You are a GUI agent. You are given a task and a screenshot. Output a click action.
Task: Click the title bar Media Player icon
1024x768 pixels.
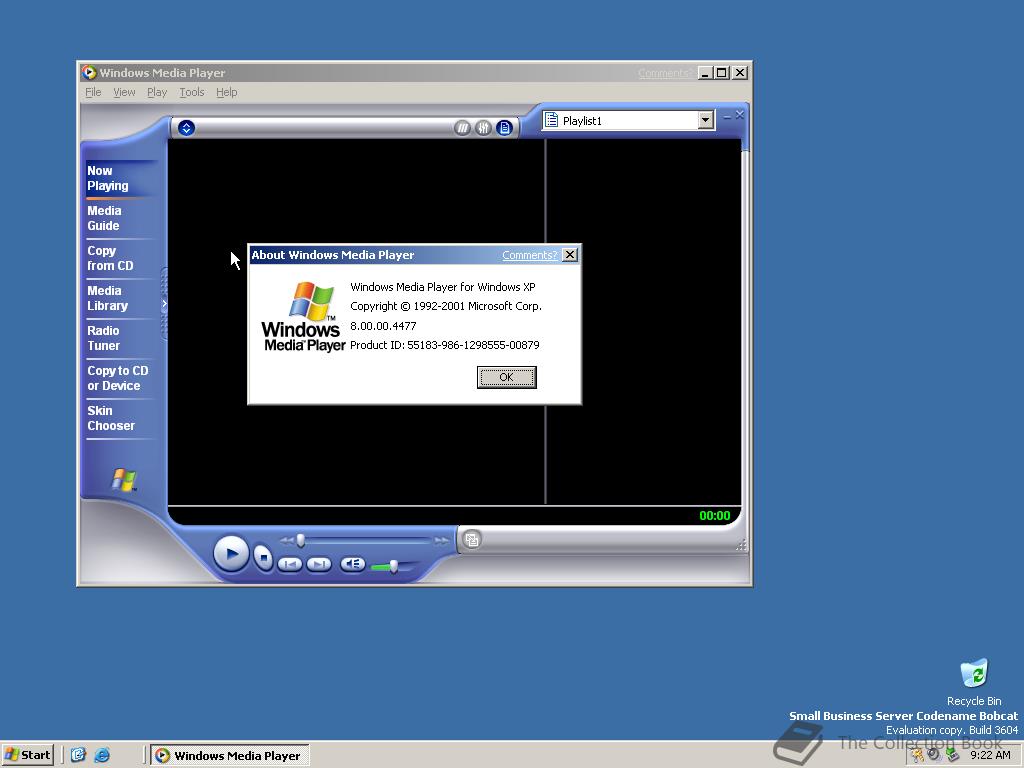point(89,72)
